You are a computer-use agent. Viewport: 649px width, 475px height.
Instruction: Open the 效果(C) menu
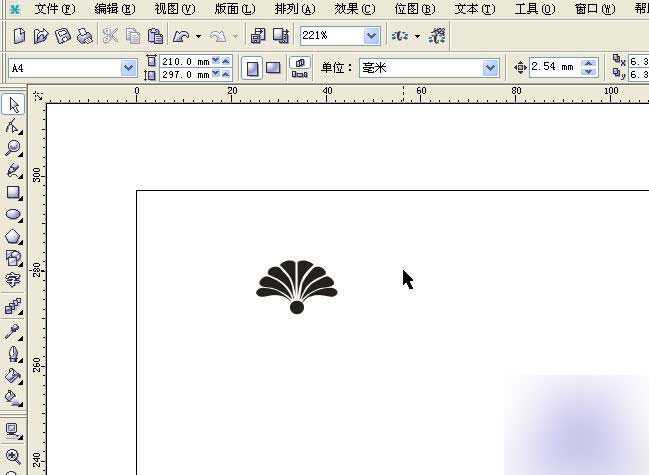[355, 9]
